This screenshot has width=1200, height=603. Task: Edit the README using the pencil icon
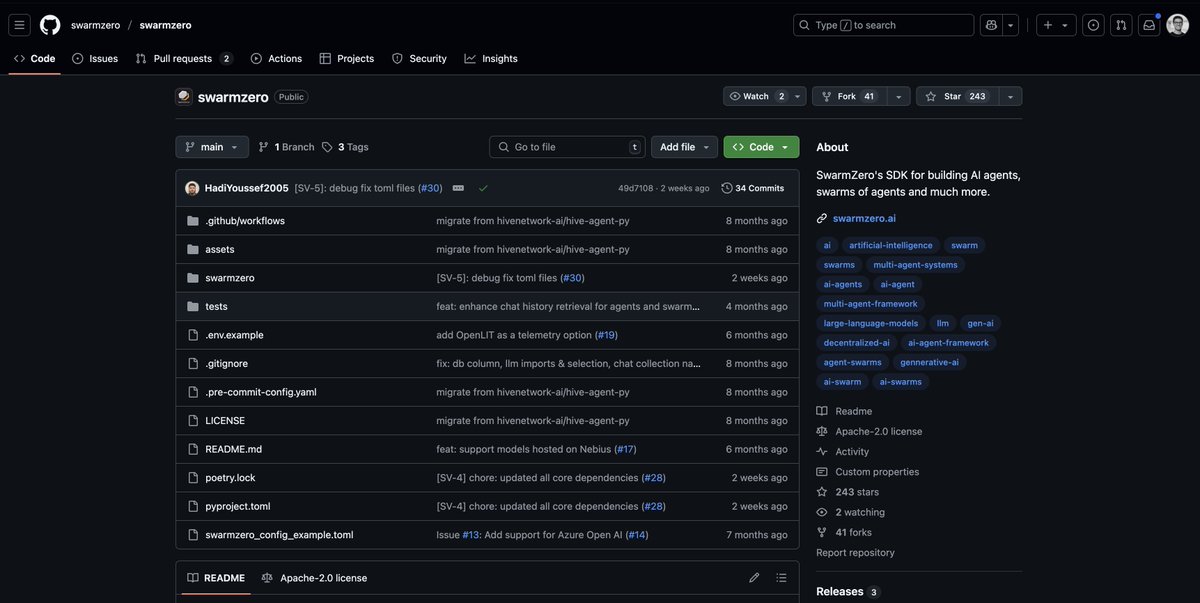tap(754, 578)
